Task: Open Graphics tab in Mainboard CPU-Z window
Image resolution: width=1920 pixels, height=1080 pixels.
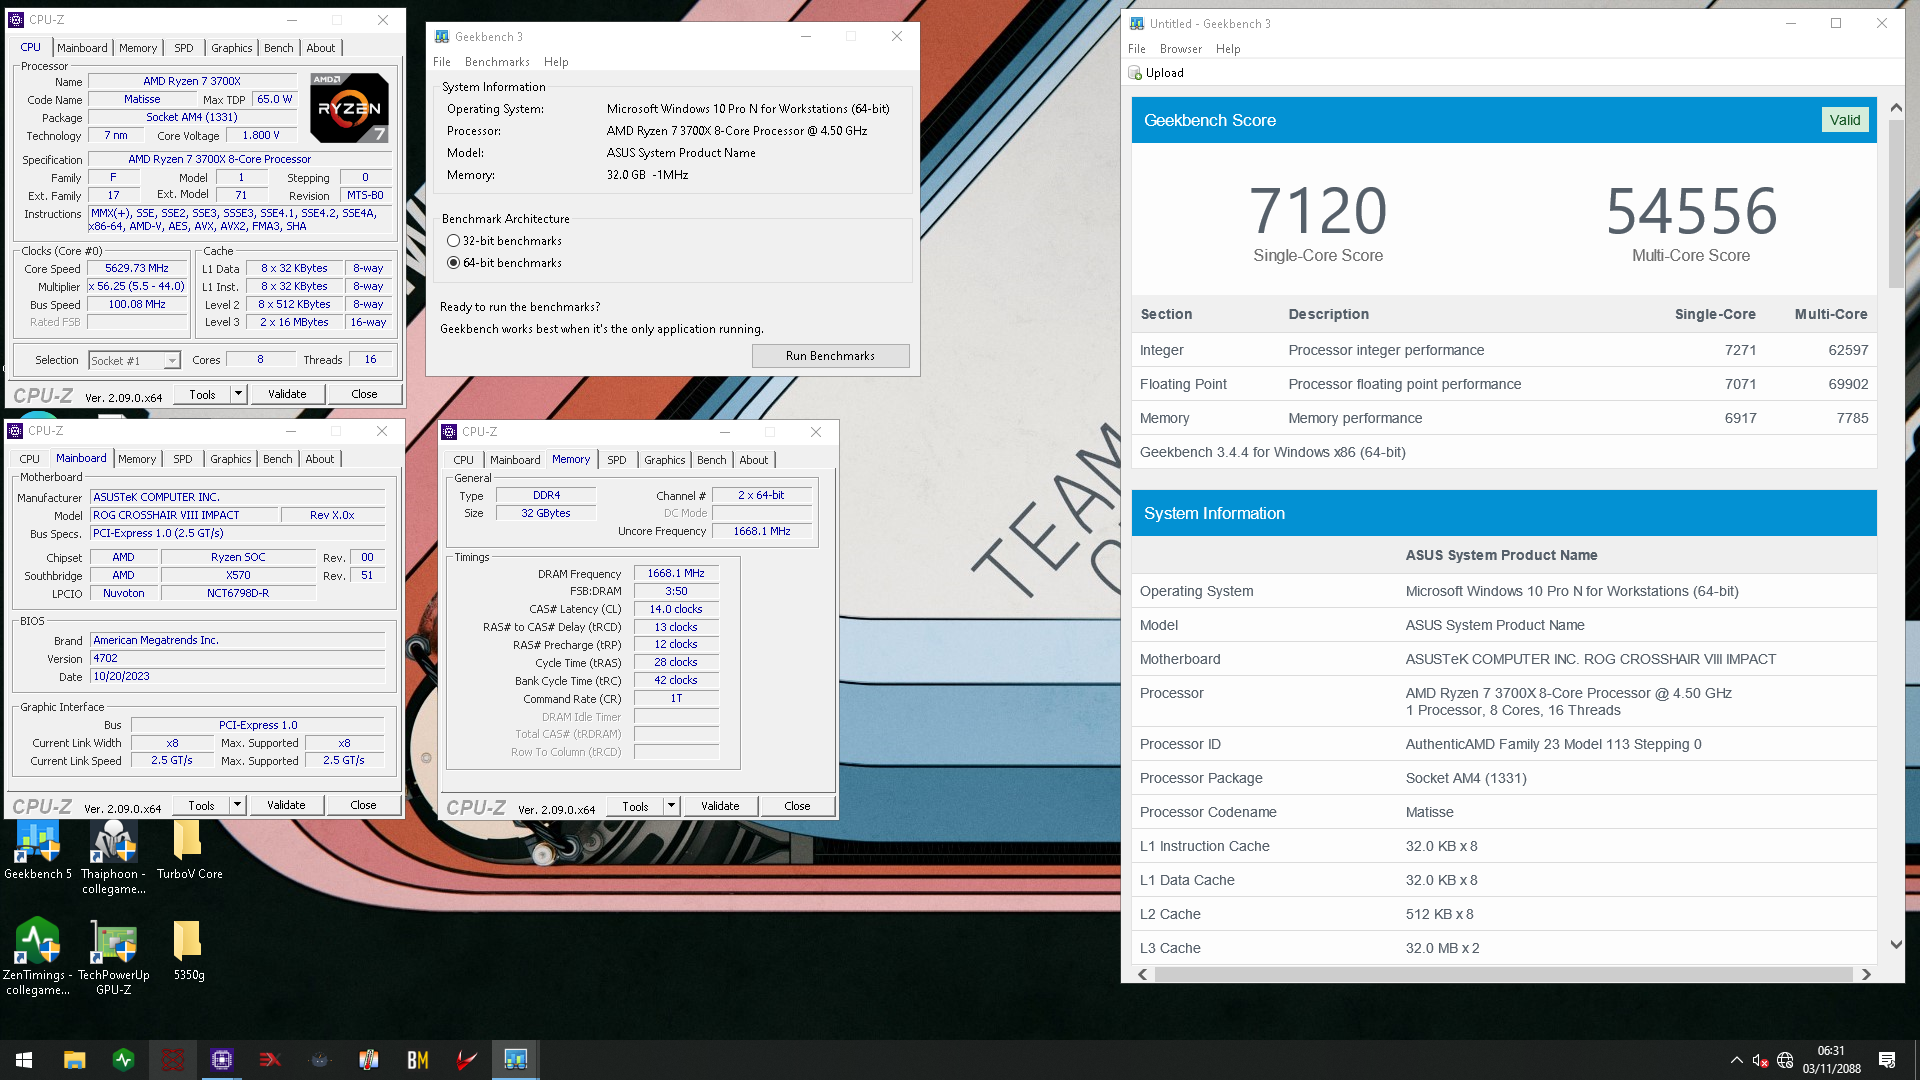Action: pyautogui.click(x=231, y=459)
